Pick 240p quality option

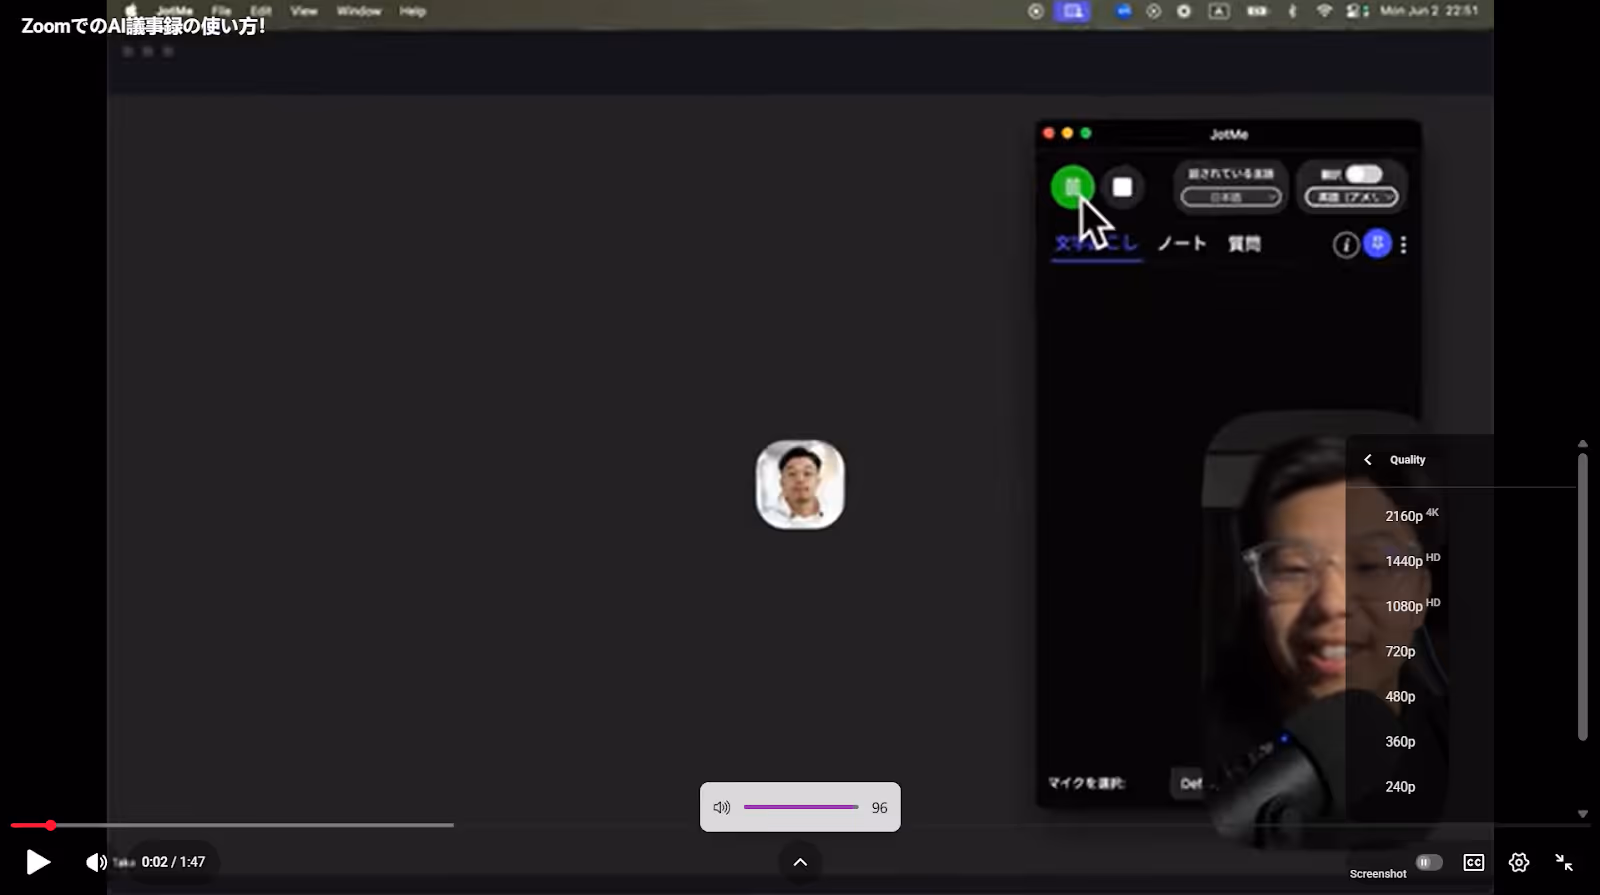1400,786
